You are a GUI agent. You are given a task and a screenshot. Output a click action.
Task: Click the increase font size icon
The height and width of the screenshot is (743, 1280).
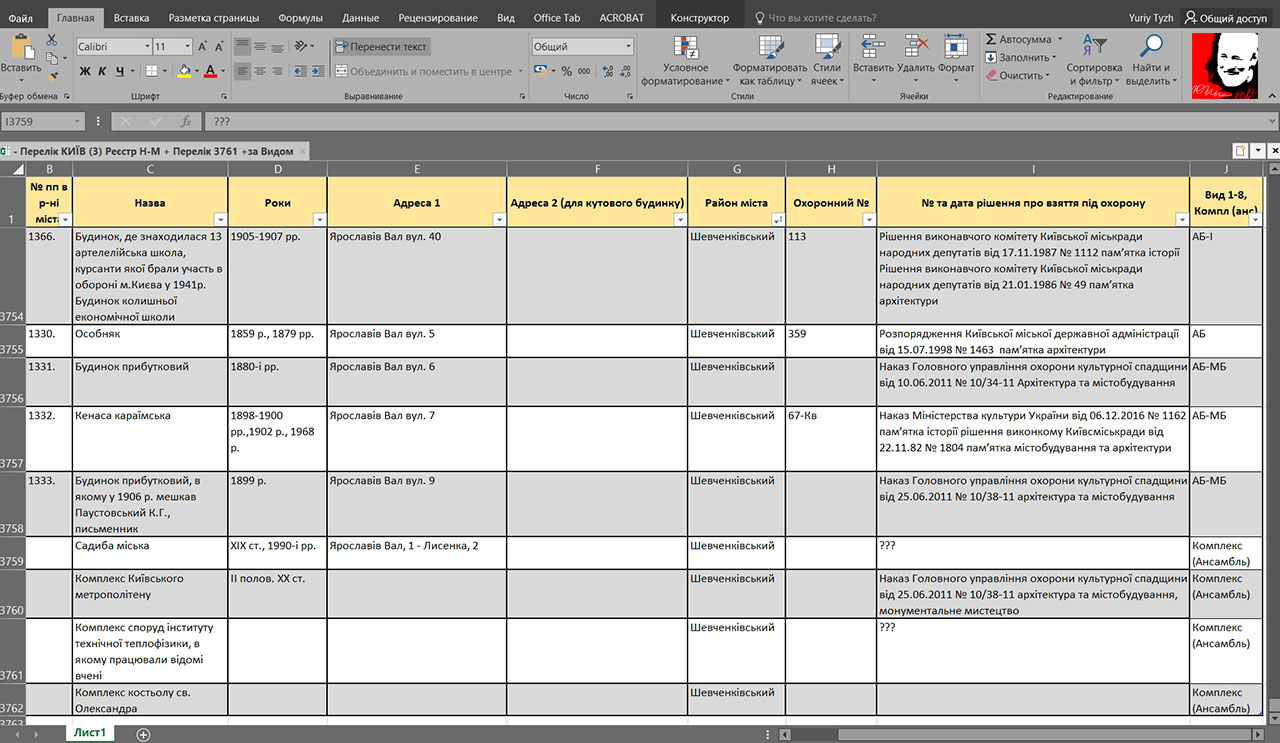click(x=203, y=47)
